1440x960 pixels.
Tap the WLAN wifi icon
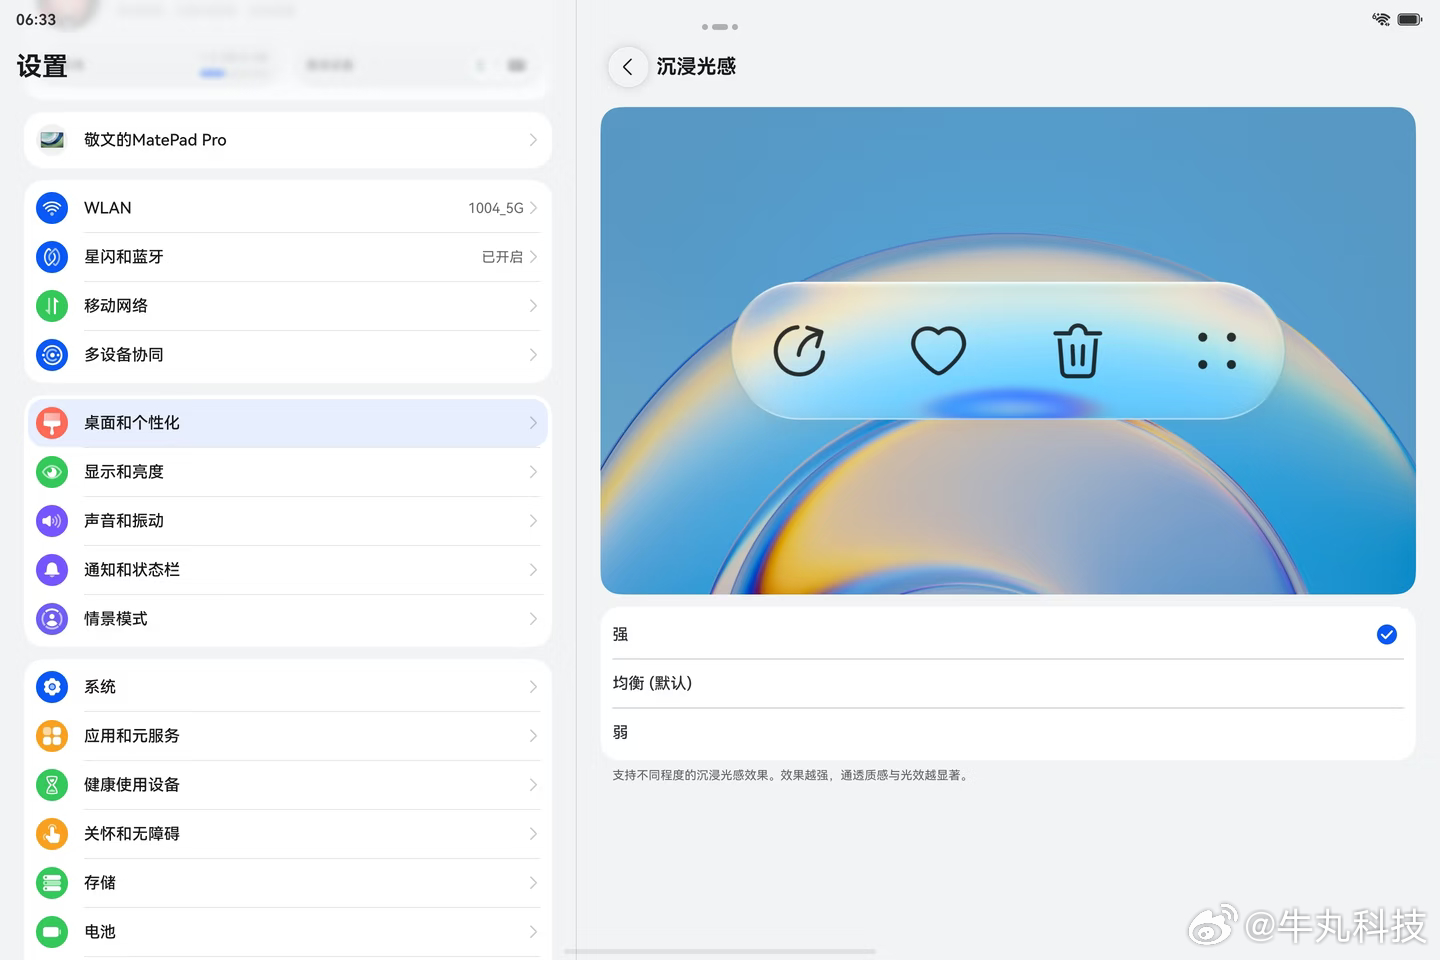(52, 208)
